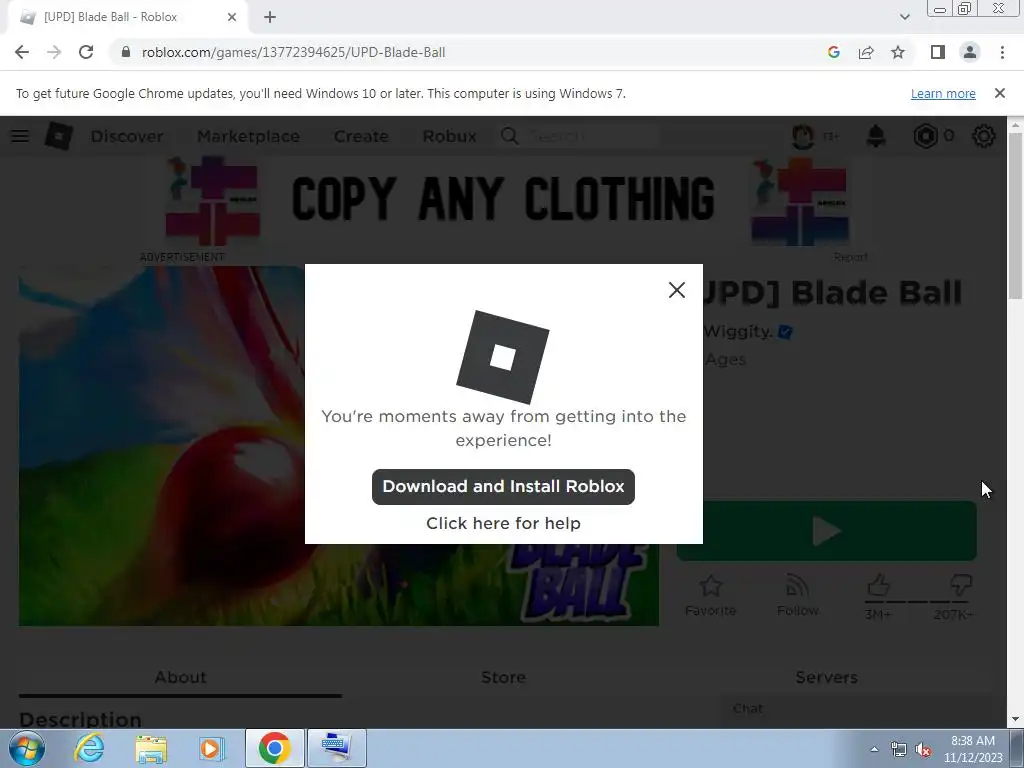Click Download and Install Roblox button
The height and width of the screenshot is (768, 1024).
pos(503,487)
